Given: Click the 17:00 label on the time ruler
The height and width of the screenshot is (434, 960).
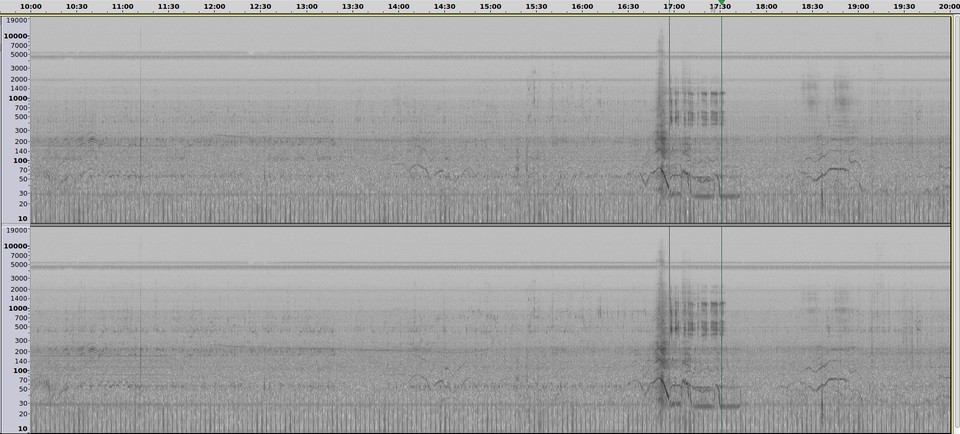Looking at the screenshot, I should [x=674, y=6].
